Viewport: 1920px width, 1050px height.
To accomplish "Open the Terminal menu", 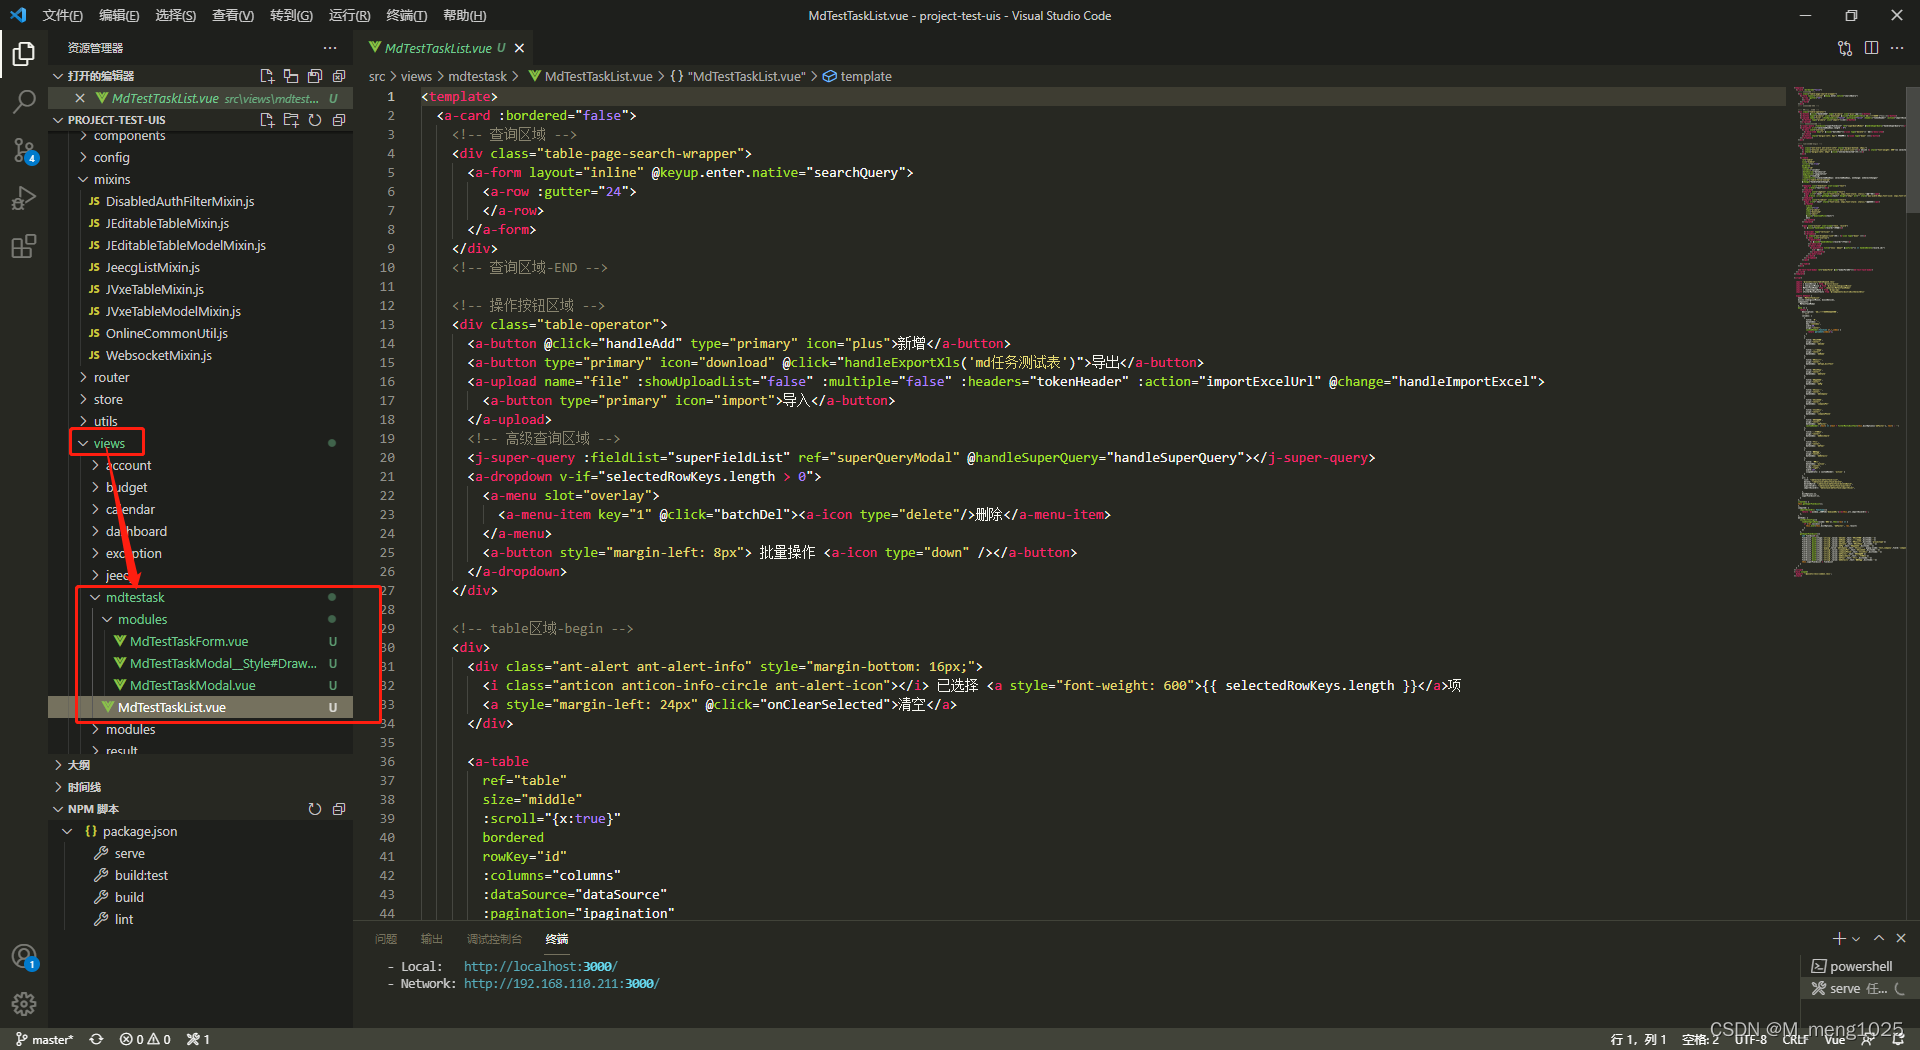I will (406, 15).
